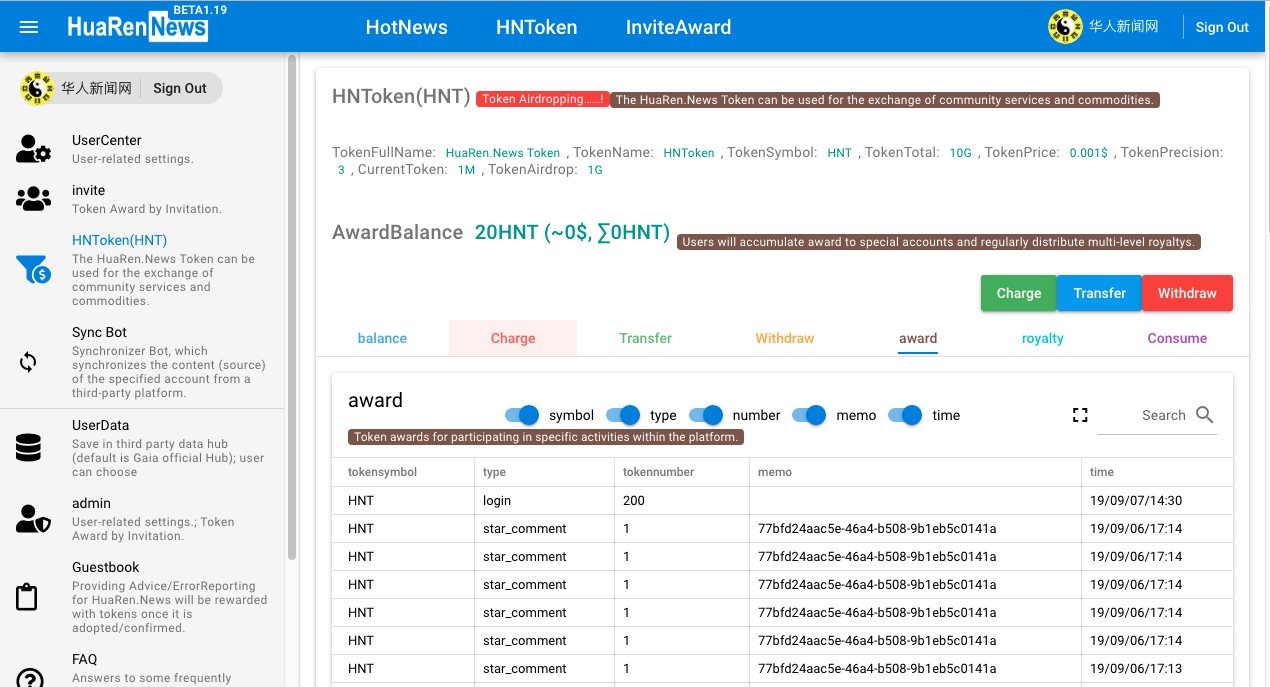1270x687 pixels.
Task: Toggle the symbol column switch
Action: click(x=522, y=415)
